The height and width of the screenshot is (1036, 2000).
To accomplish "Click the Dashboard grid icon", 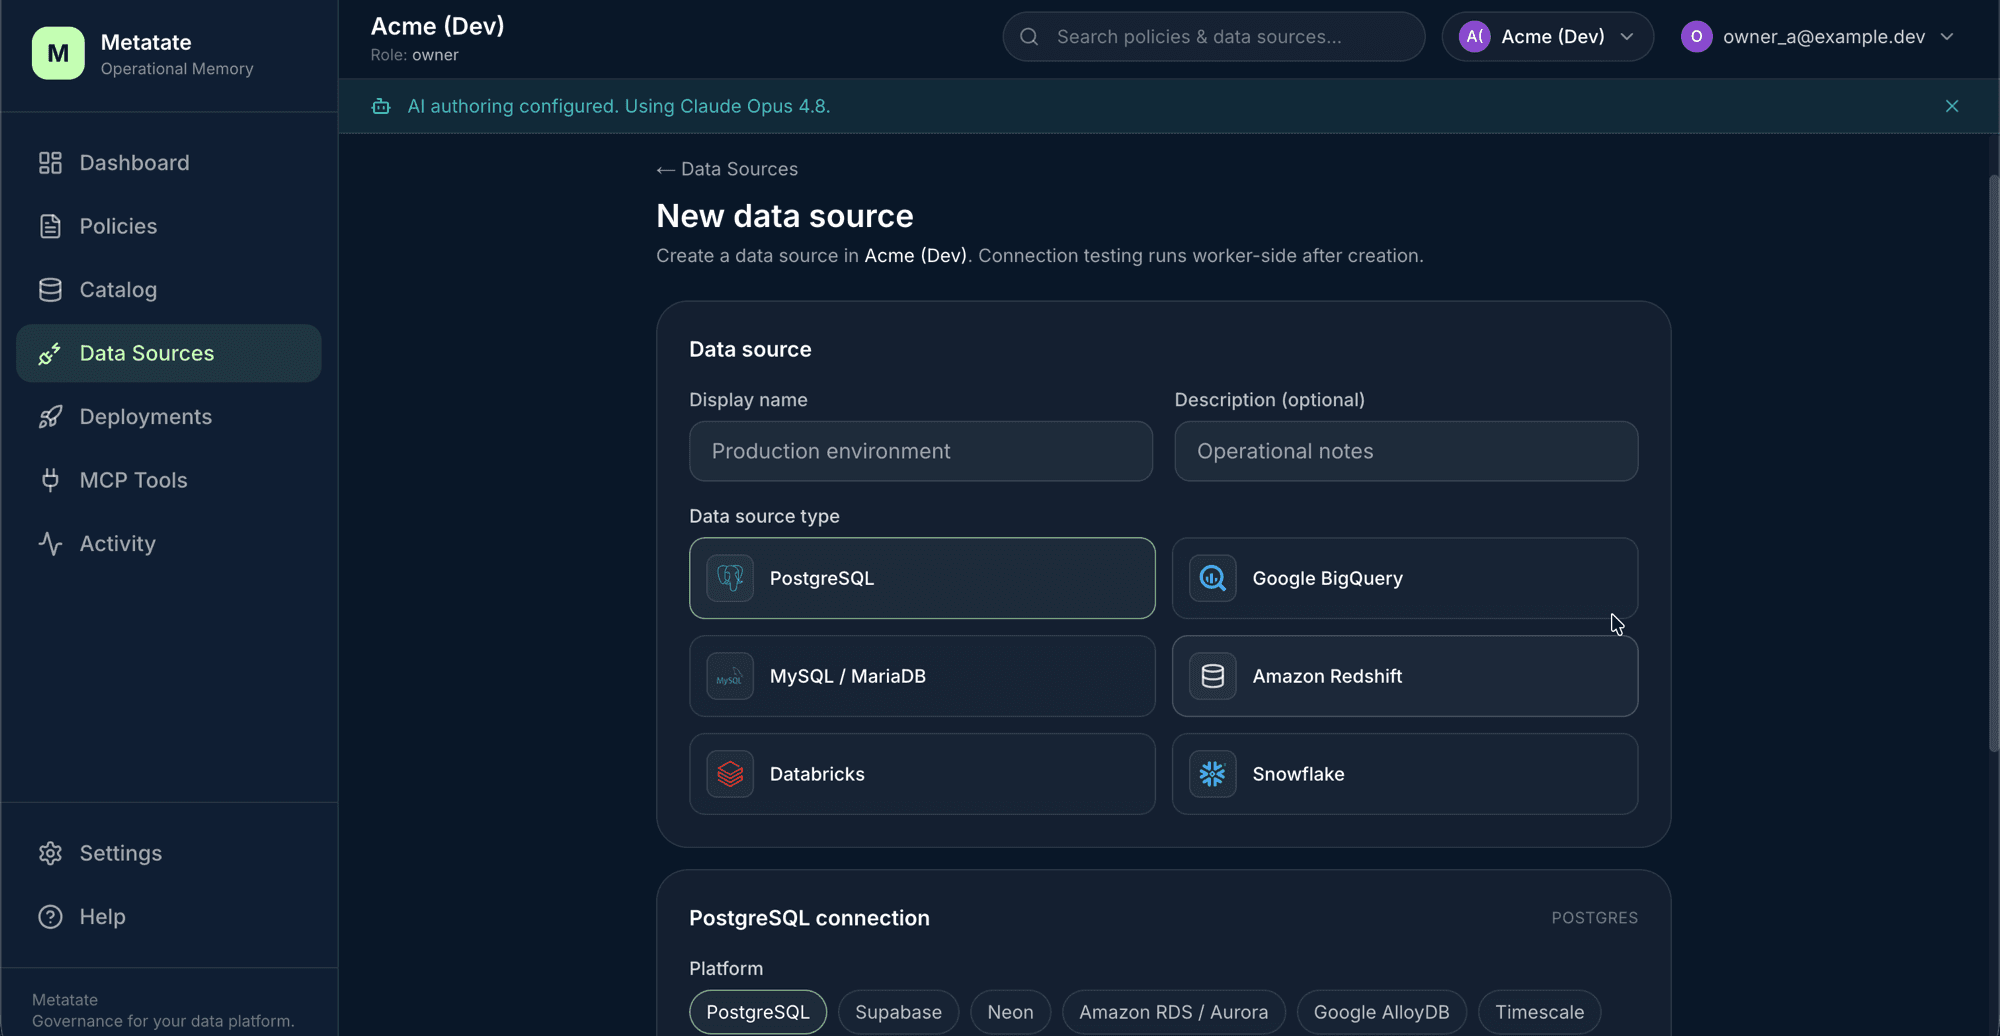I will point(50,163).
